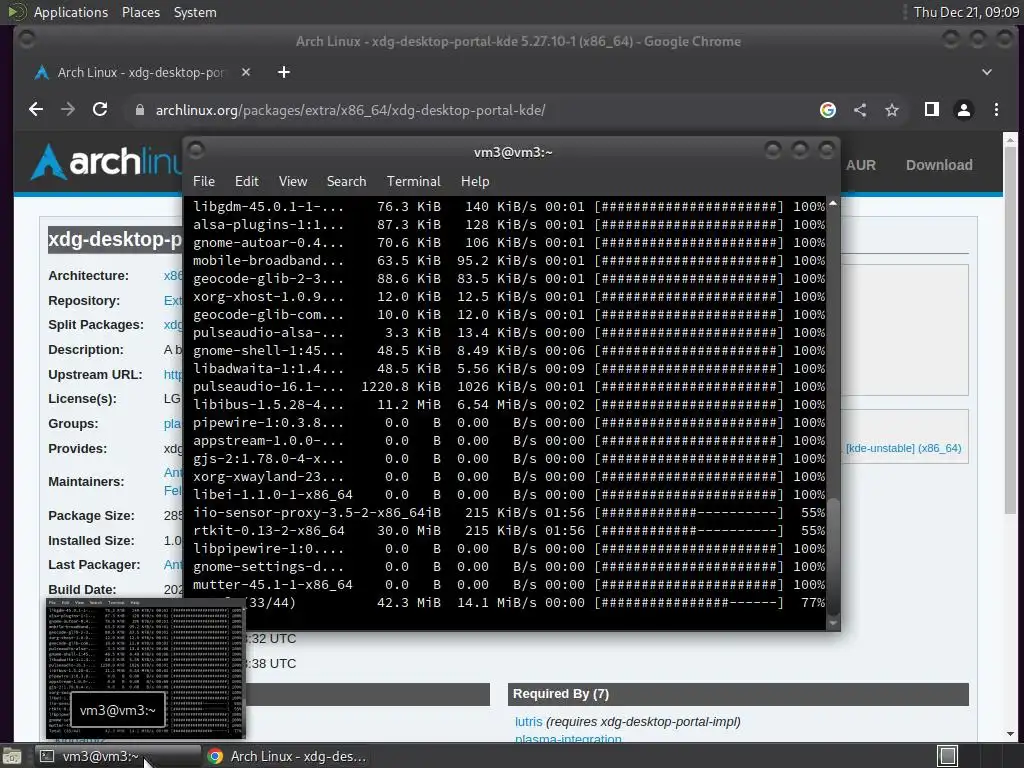Screen dimensions: 1024x768
Task: Click the terminal window menu button
Action: click(x=196, y=151)
